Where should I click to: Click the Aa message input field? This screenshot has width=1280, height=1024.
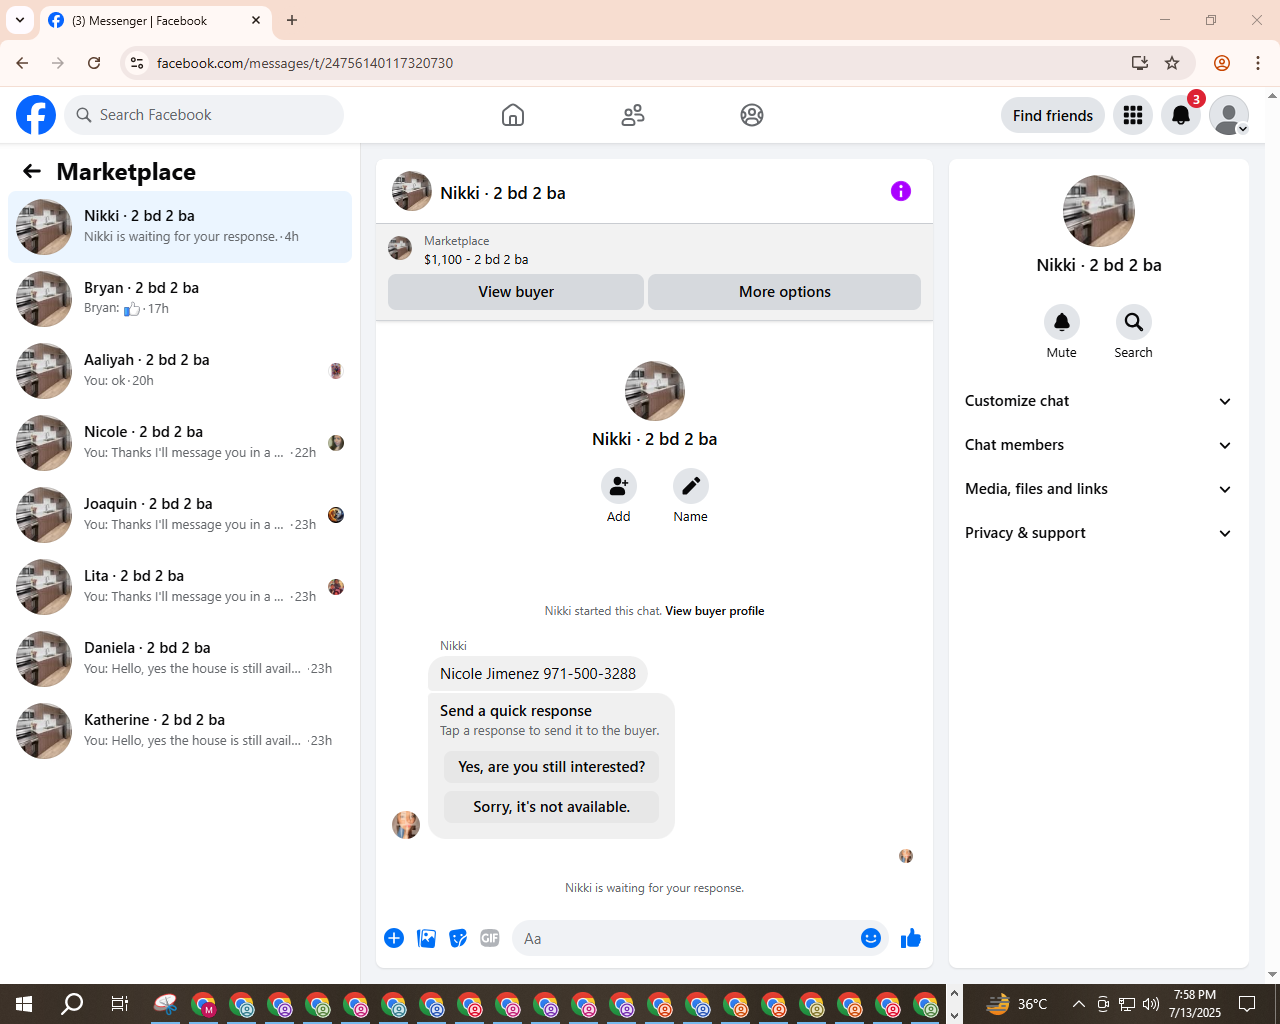684,939
